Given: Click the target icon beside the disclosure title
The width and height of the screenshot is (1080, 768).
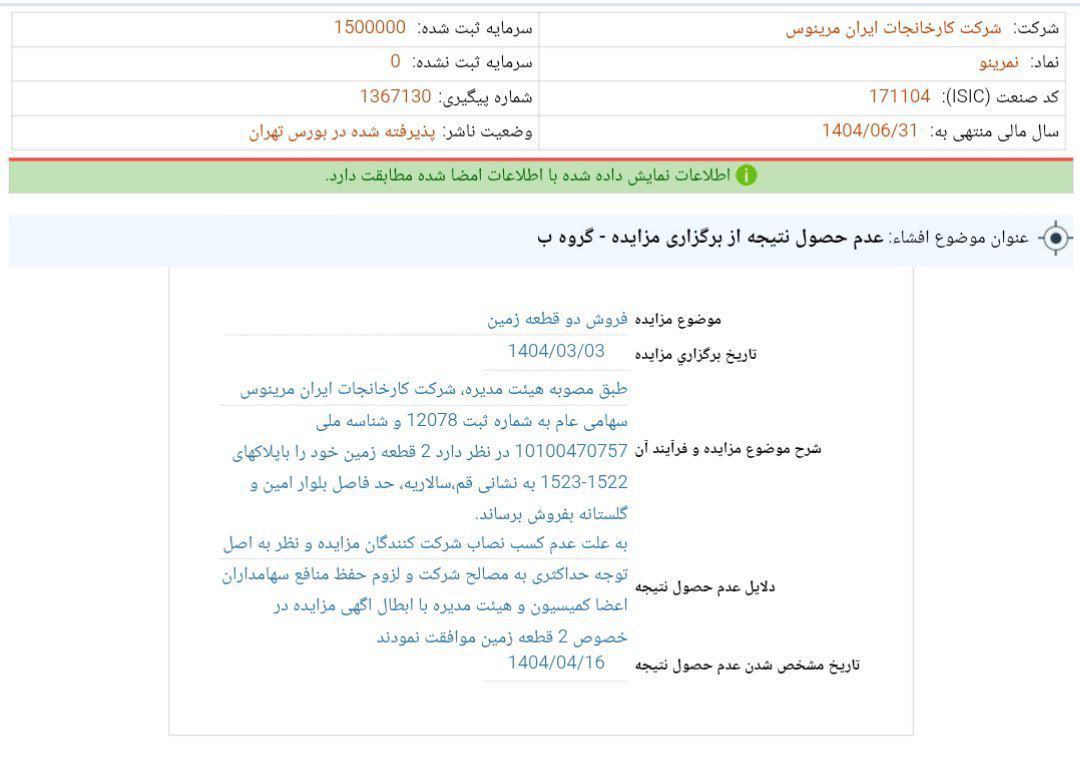Looking at the screenshot, I should point(1055,238).
